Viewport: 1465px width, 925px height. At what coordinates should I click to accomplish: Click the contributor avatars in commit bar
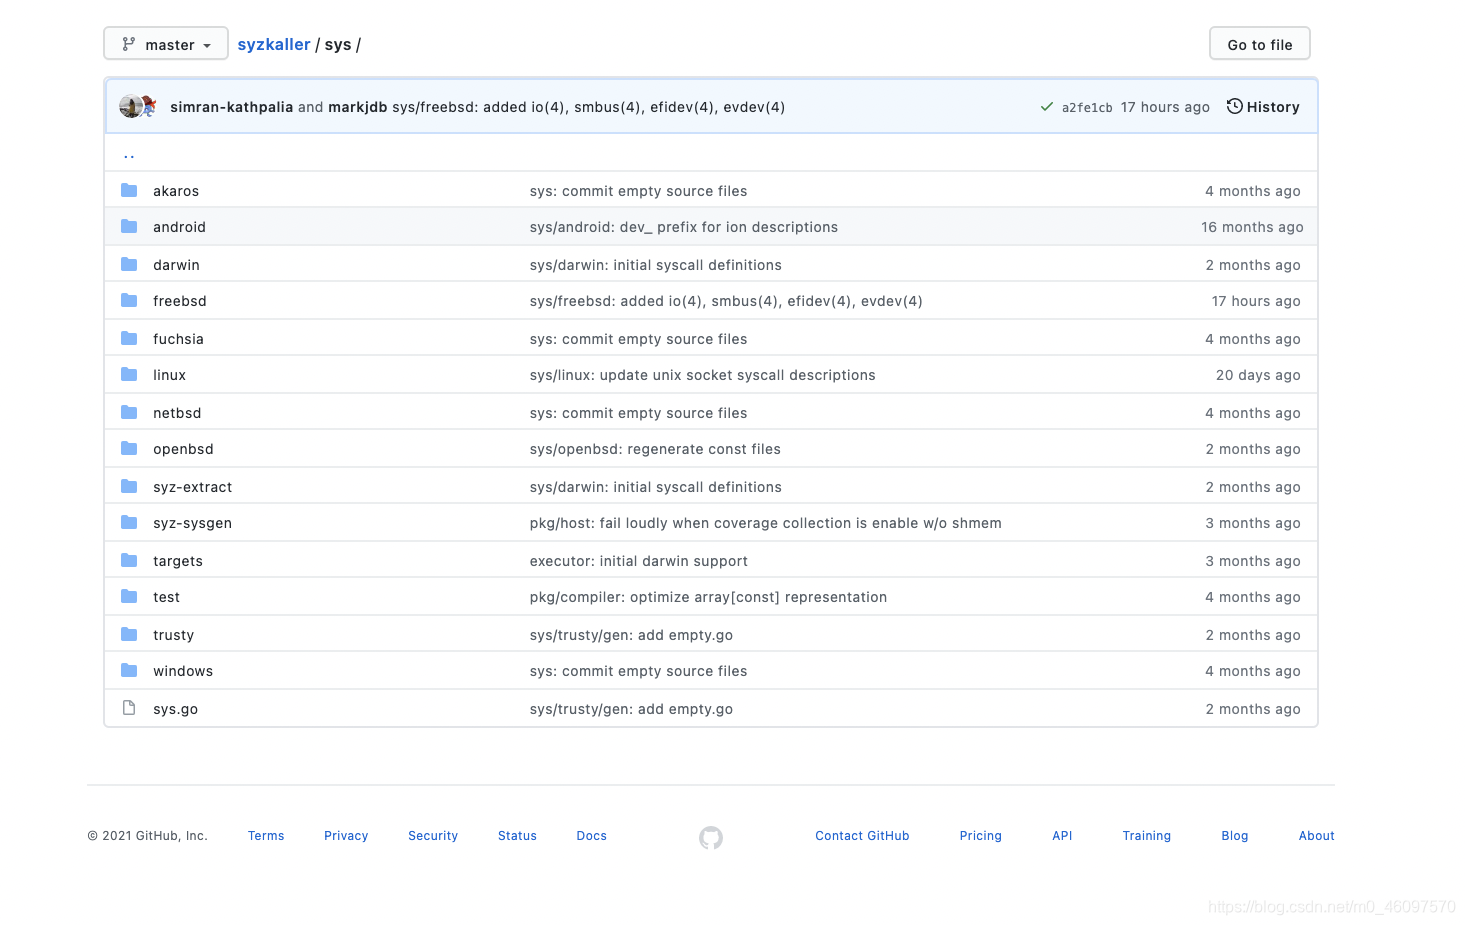tap(138, 106)
